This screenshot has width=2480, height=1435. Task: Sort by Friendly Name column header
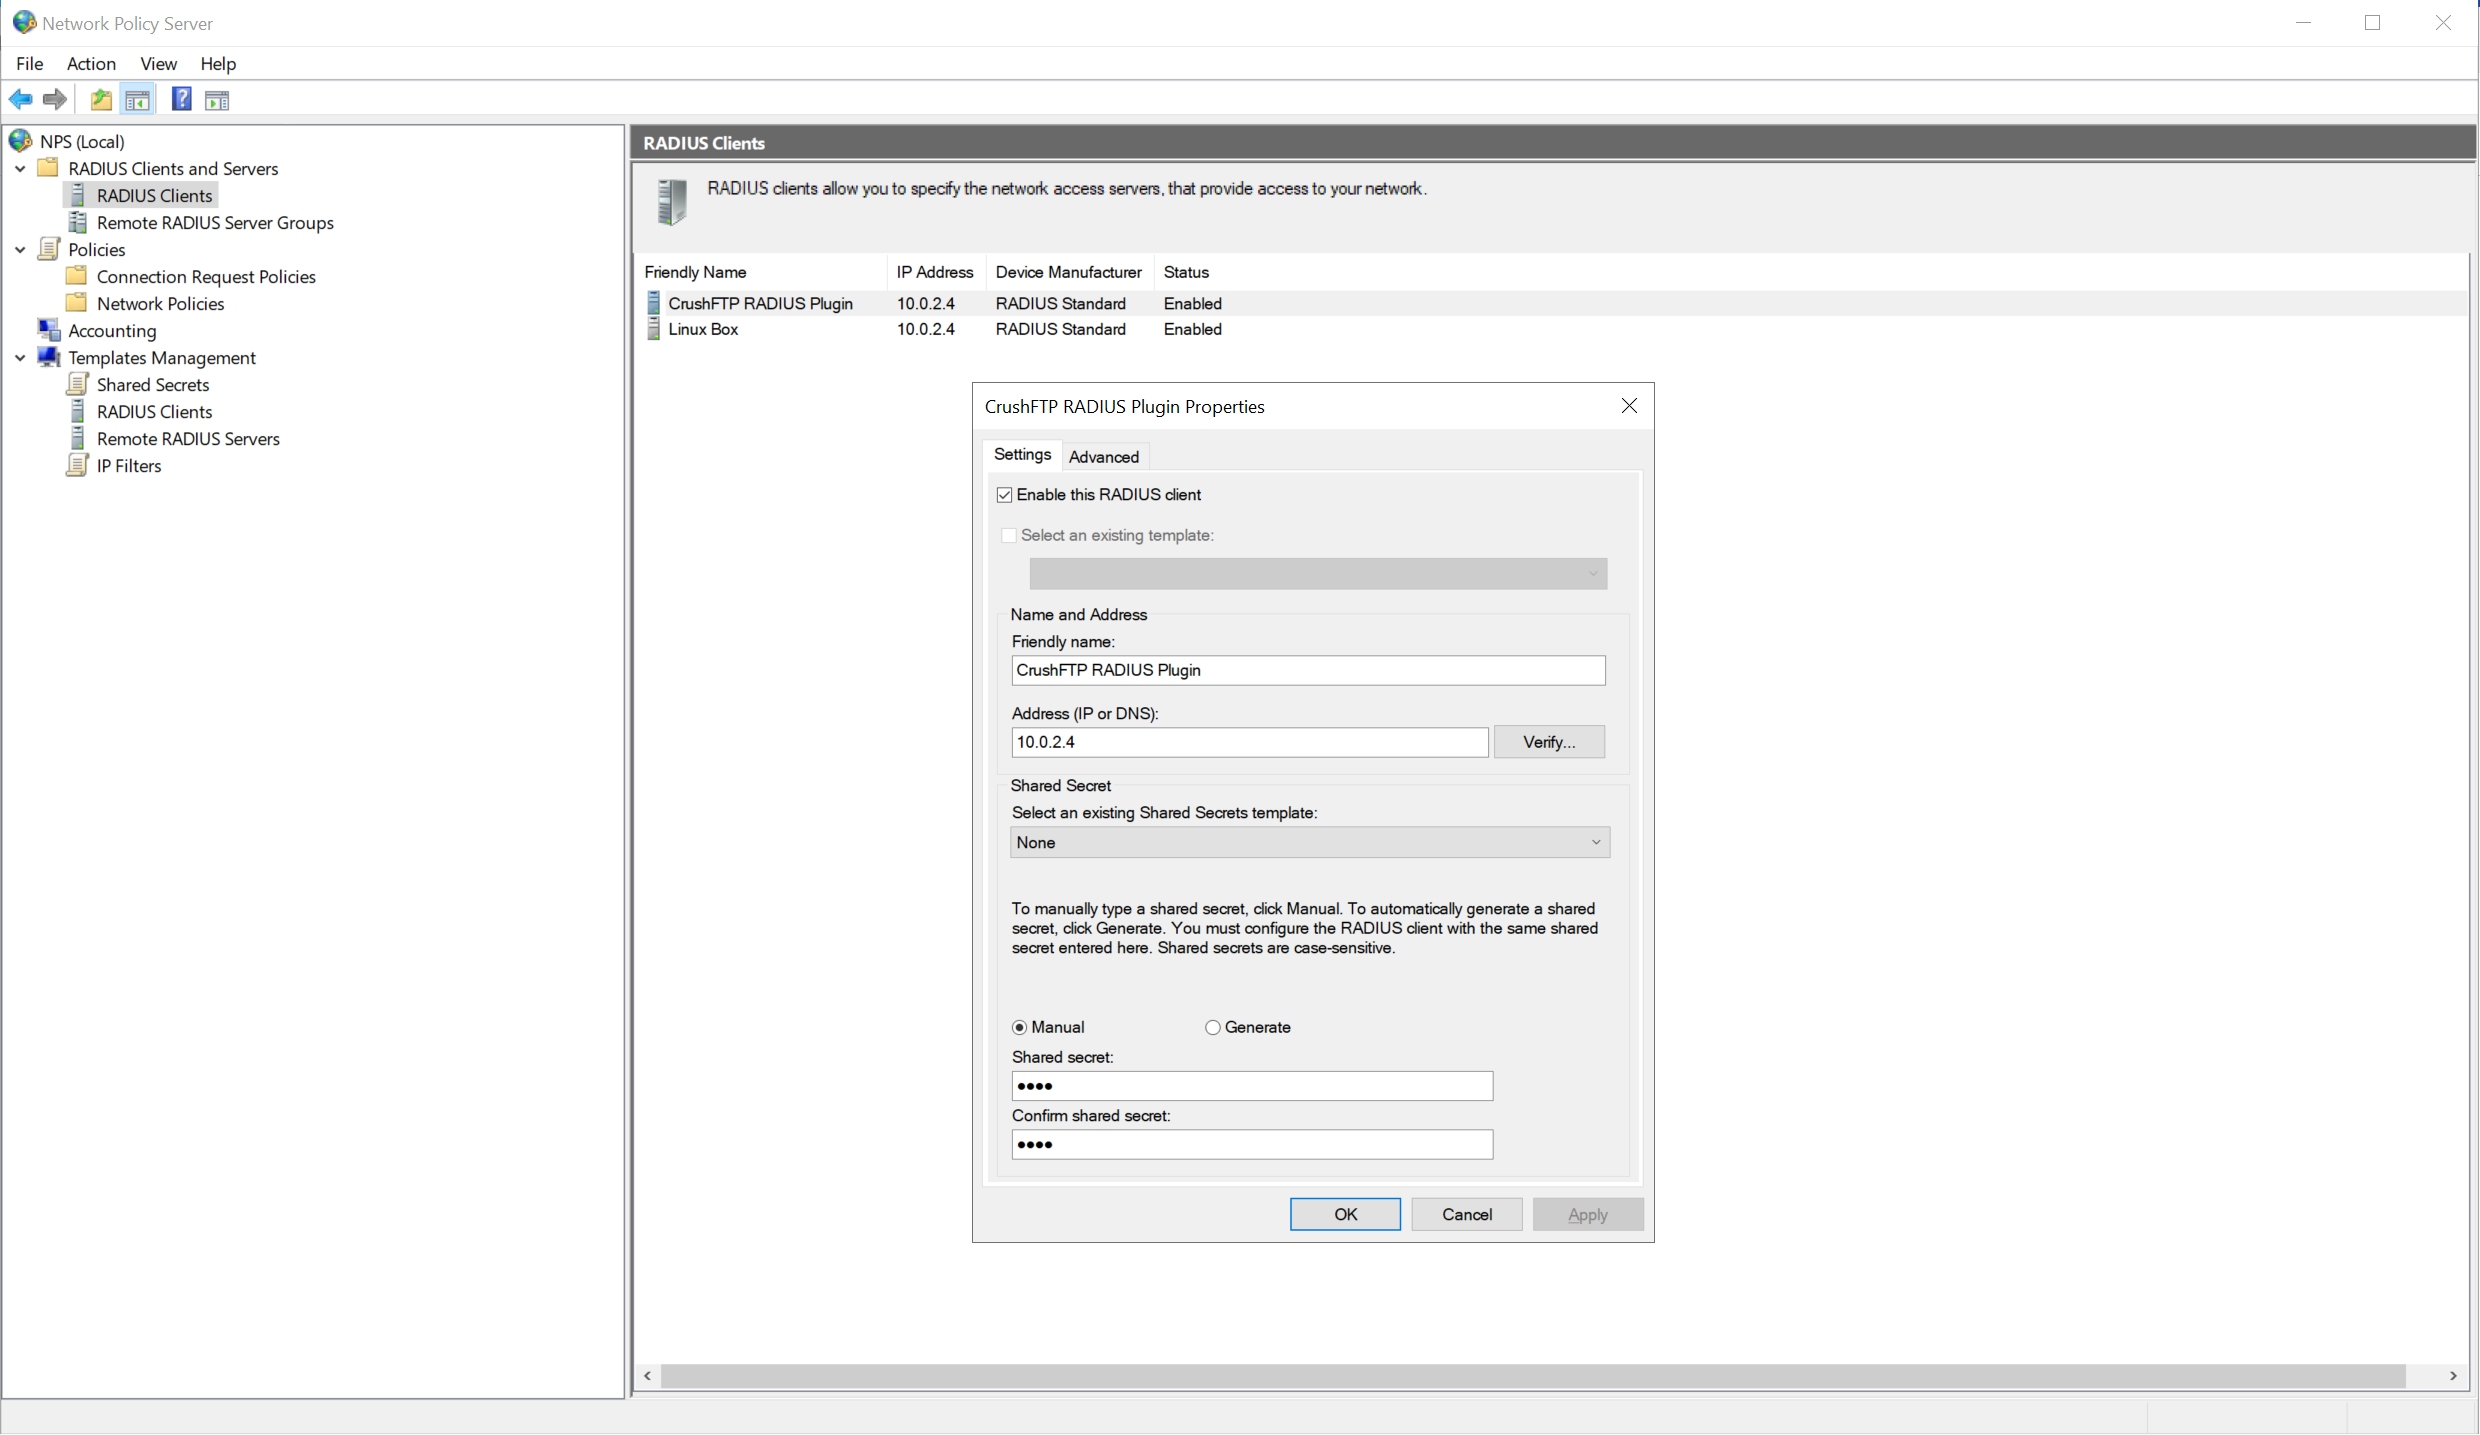pos(761,272)
